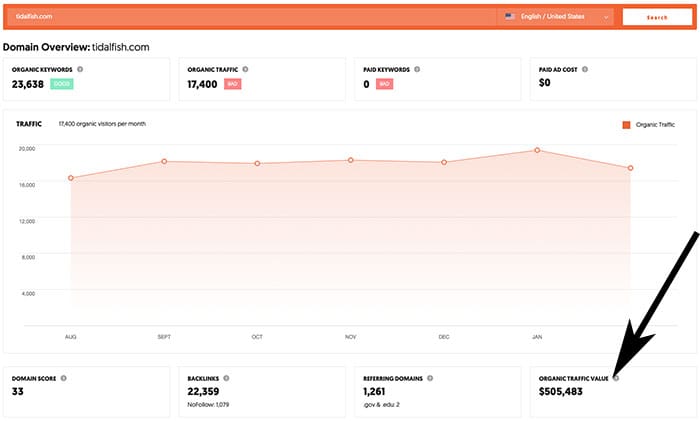Image resolution: width=700 pixels, height=421 pixels.
Task: Select the OCT data point on chart
Action: click(257, 163)
